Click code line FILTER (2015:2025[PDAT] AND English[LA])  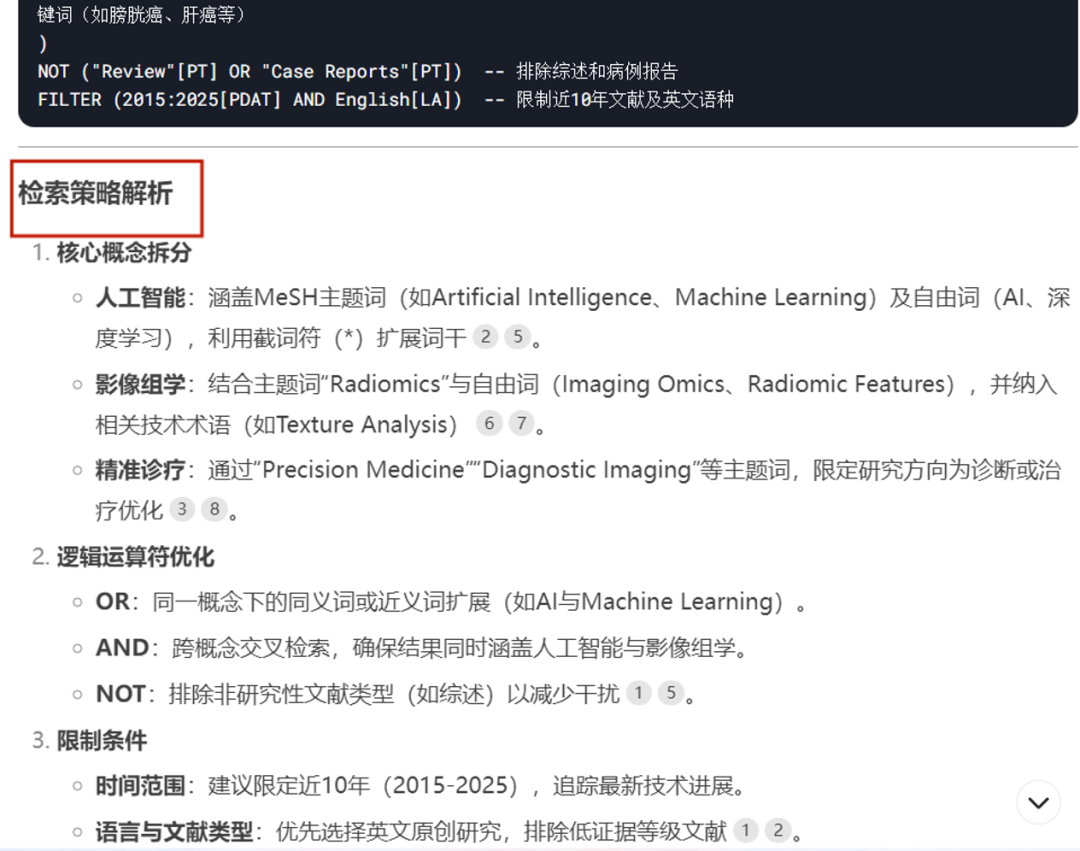(x=250, y=100)
